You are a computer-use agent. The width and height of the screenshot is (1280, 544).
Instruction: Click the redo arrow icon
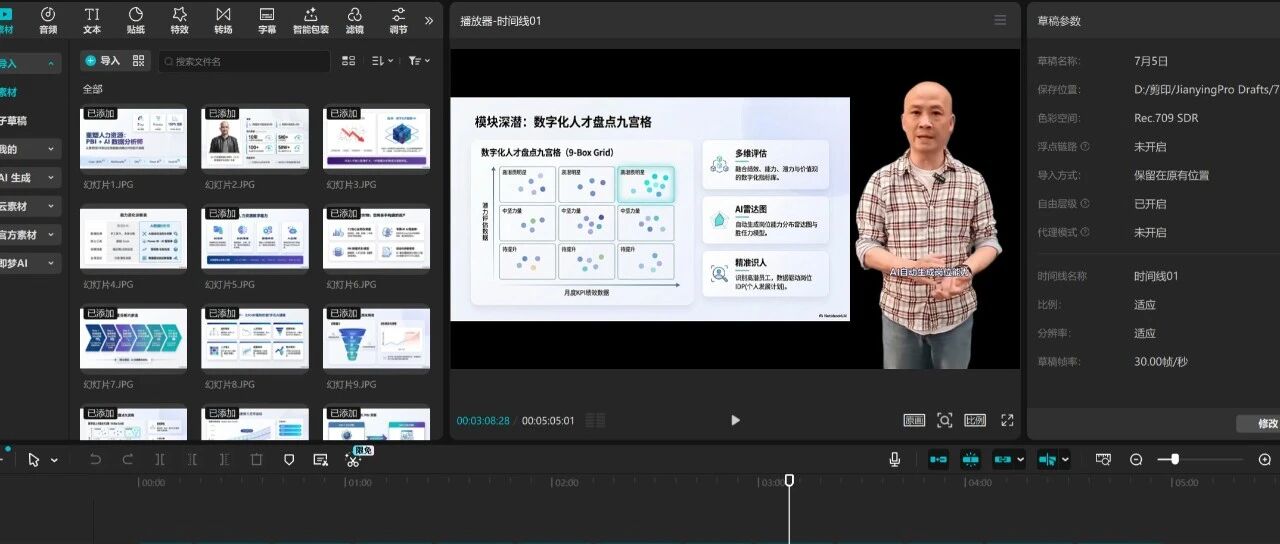click(x=127, y=459)
